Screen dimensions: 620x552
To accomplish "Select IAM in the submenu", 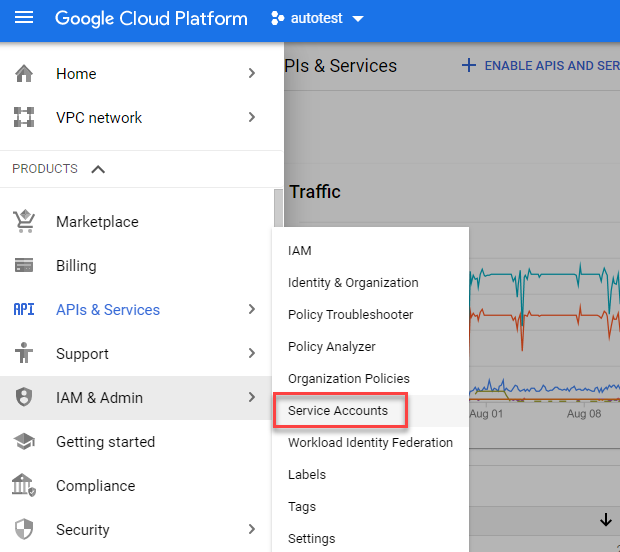I will 300,251.
